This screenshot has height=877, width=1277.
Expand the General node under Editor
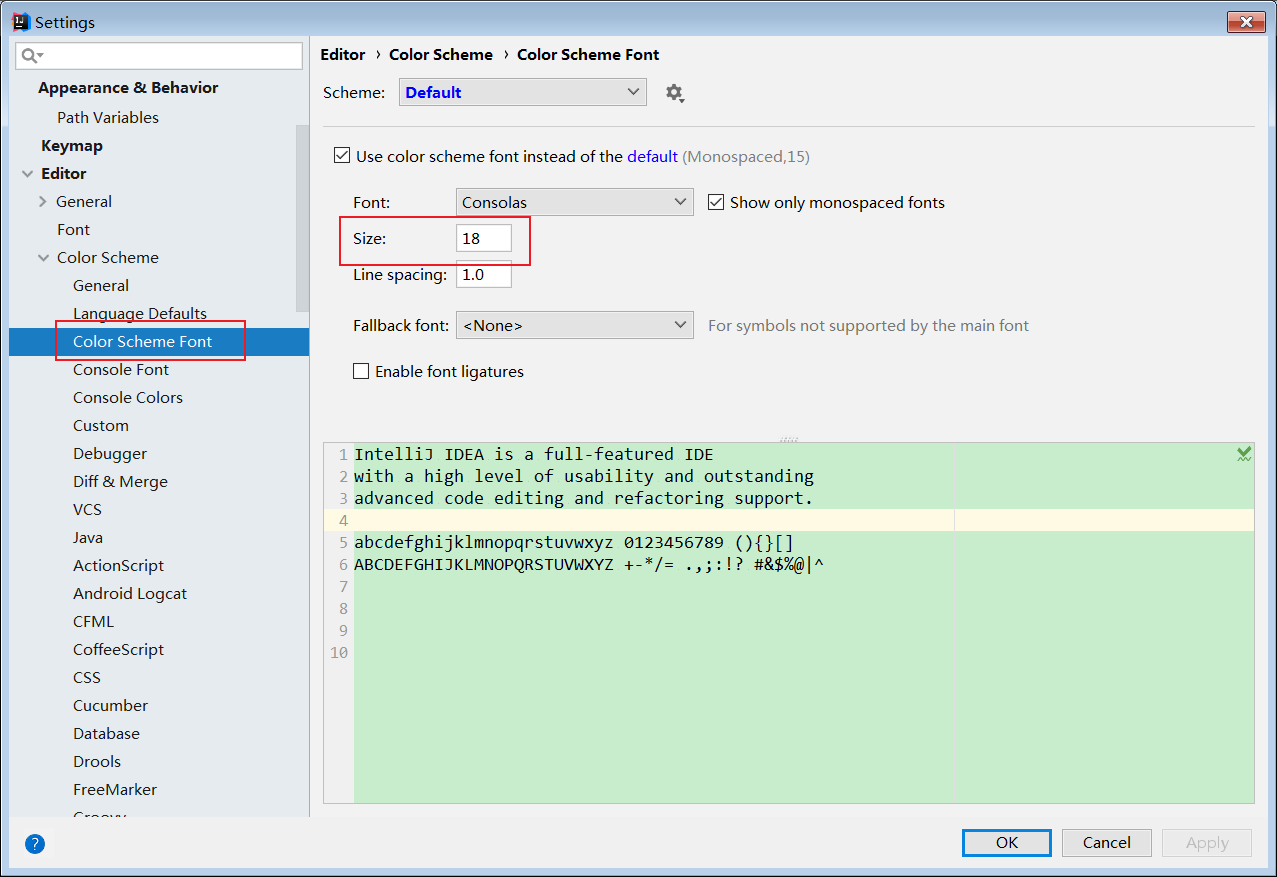[43, 202]
